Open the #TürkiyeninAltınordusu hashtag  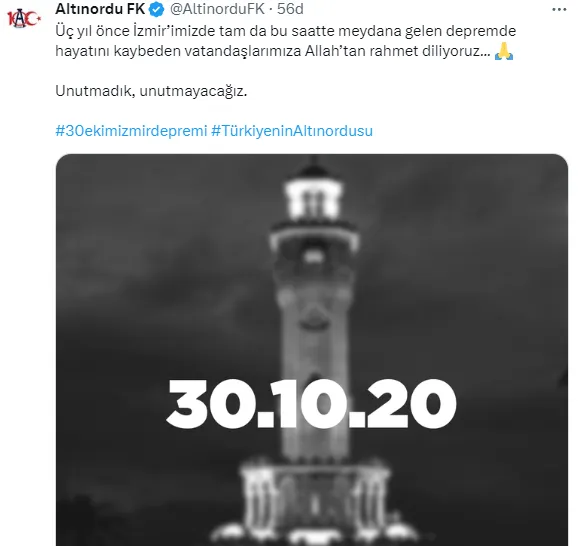pos(292,131)
